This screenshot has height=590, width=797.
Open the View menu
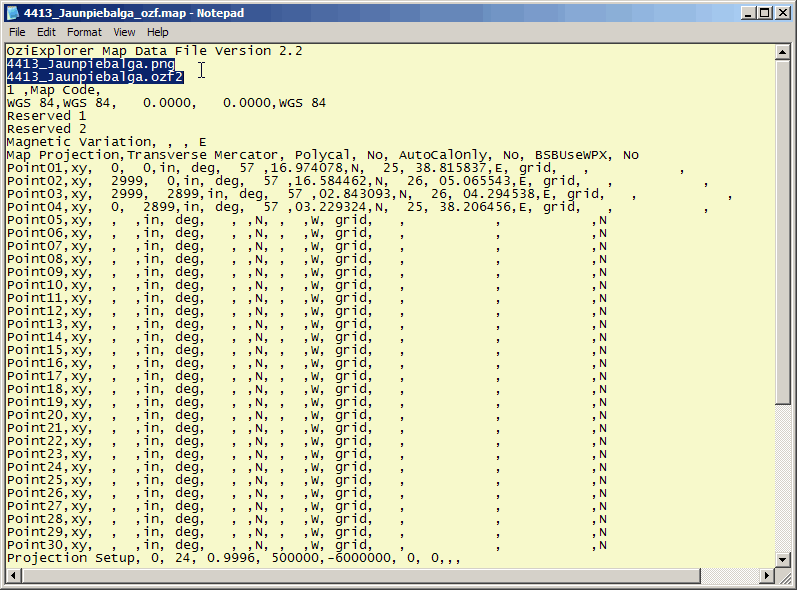(124, 32)
